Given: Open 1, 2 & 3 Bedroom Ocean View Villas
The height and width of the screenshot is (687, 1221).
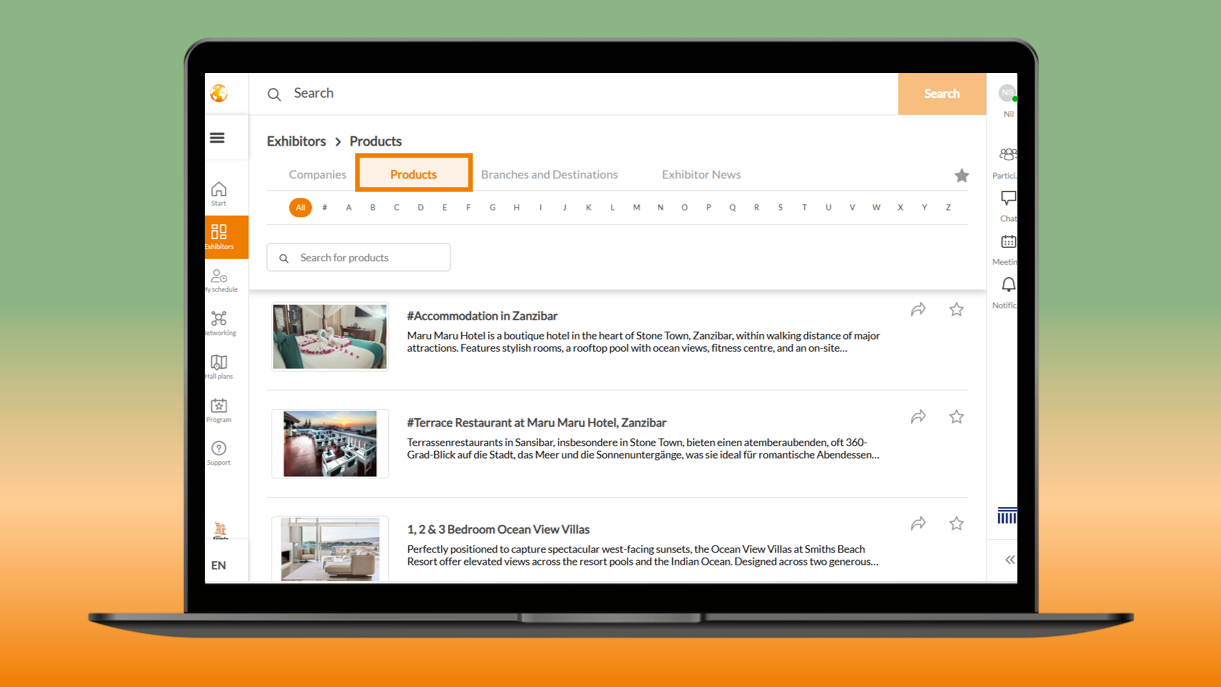Looking at the screenshot, I should [x=498, y=529].
